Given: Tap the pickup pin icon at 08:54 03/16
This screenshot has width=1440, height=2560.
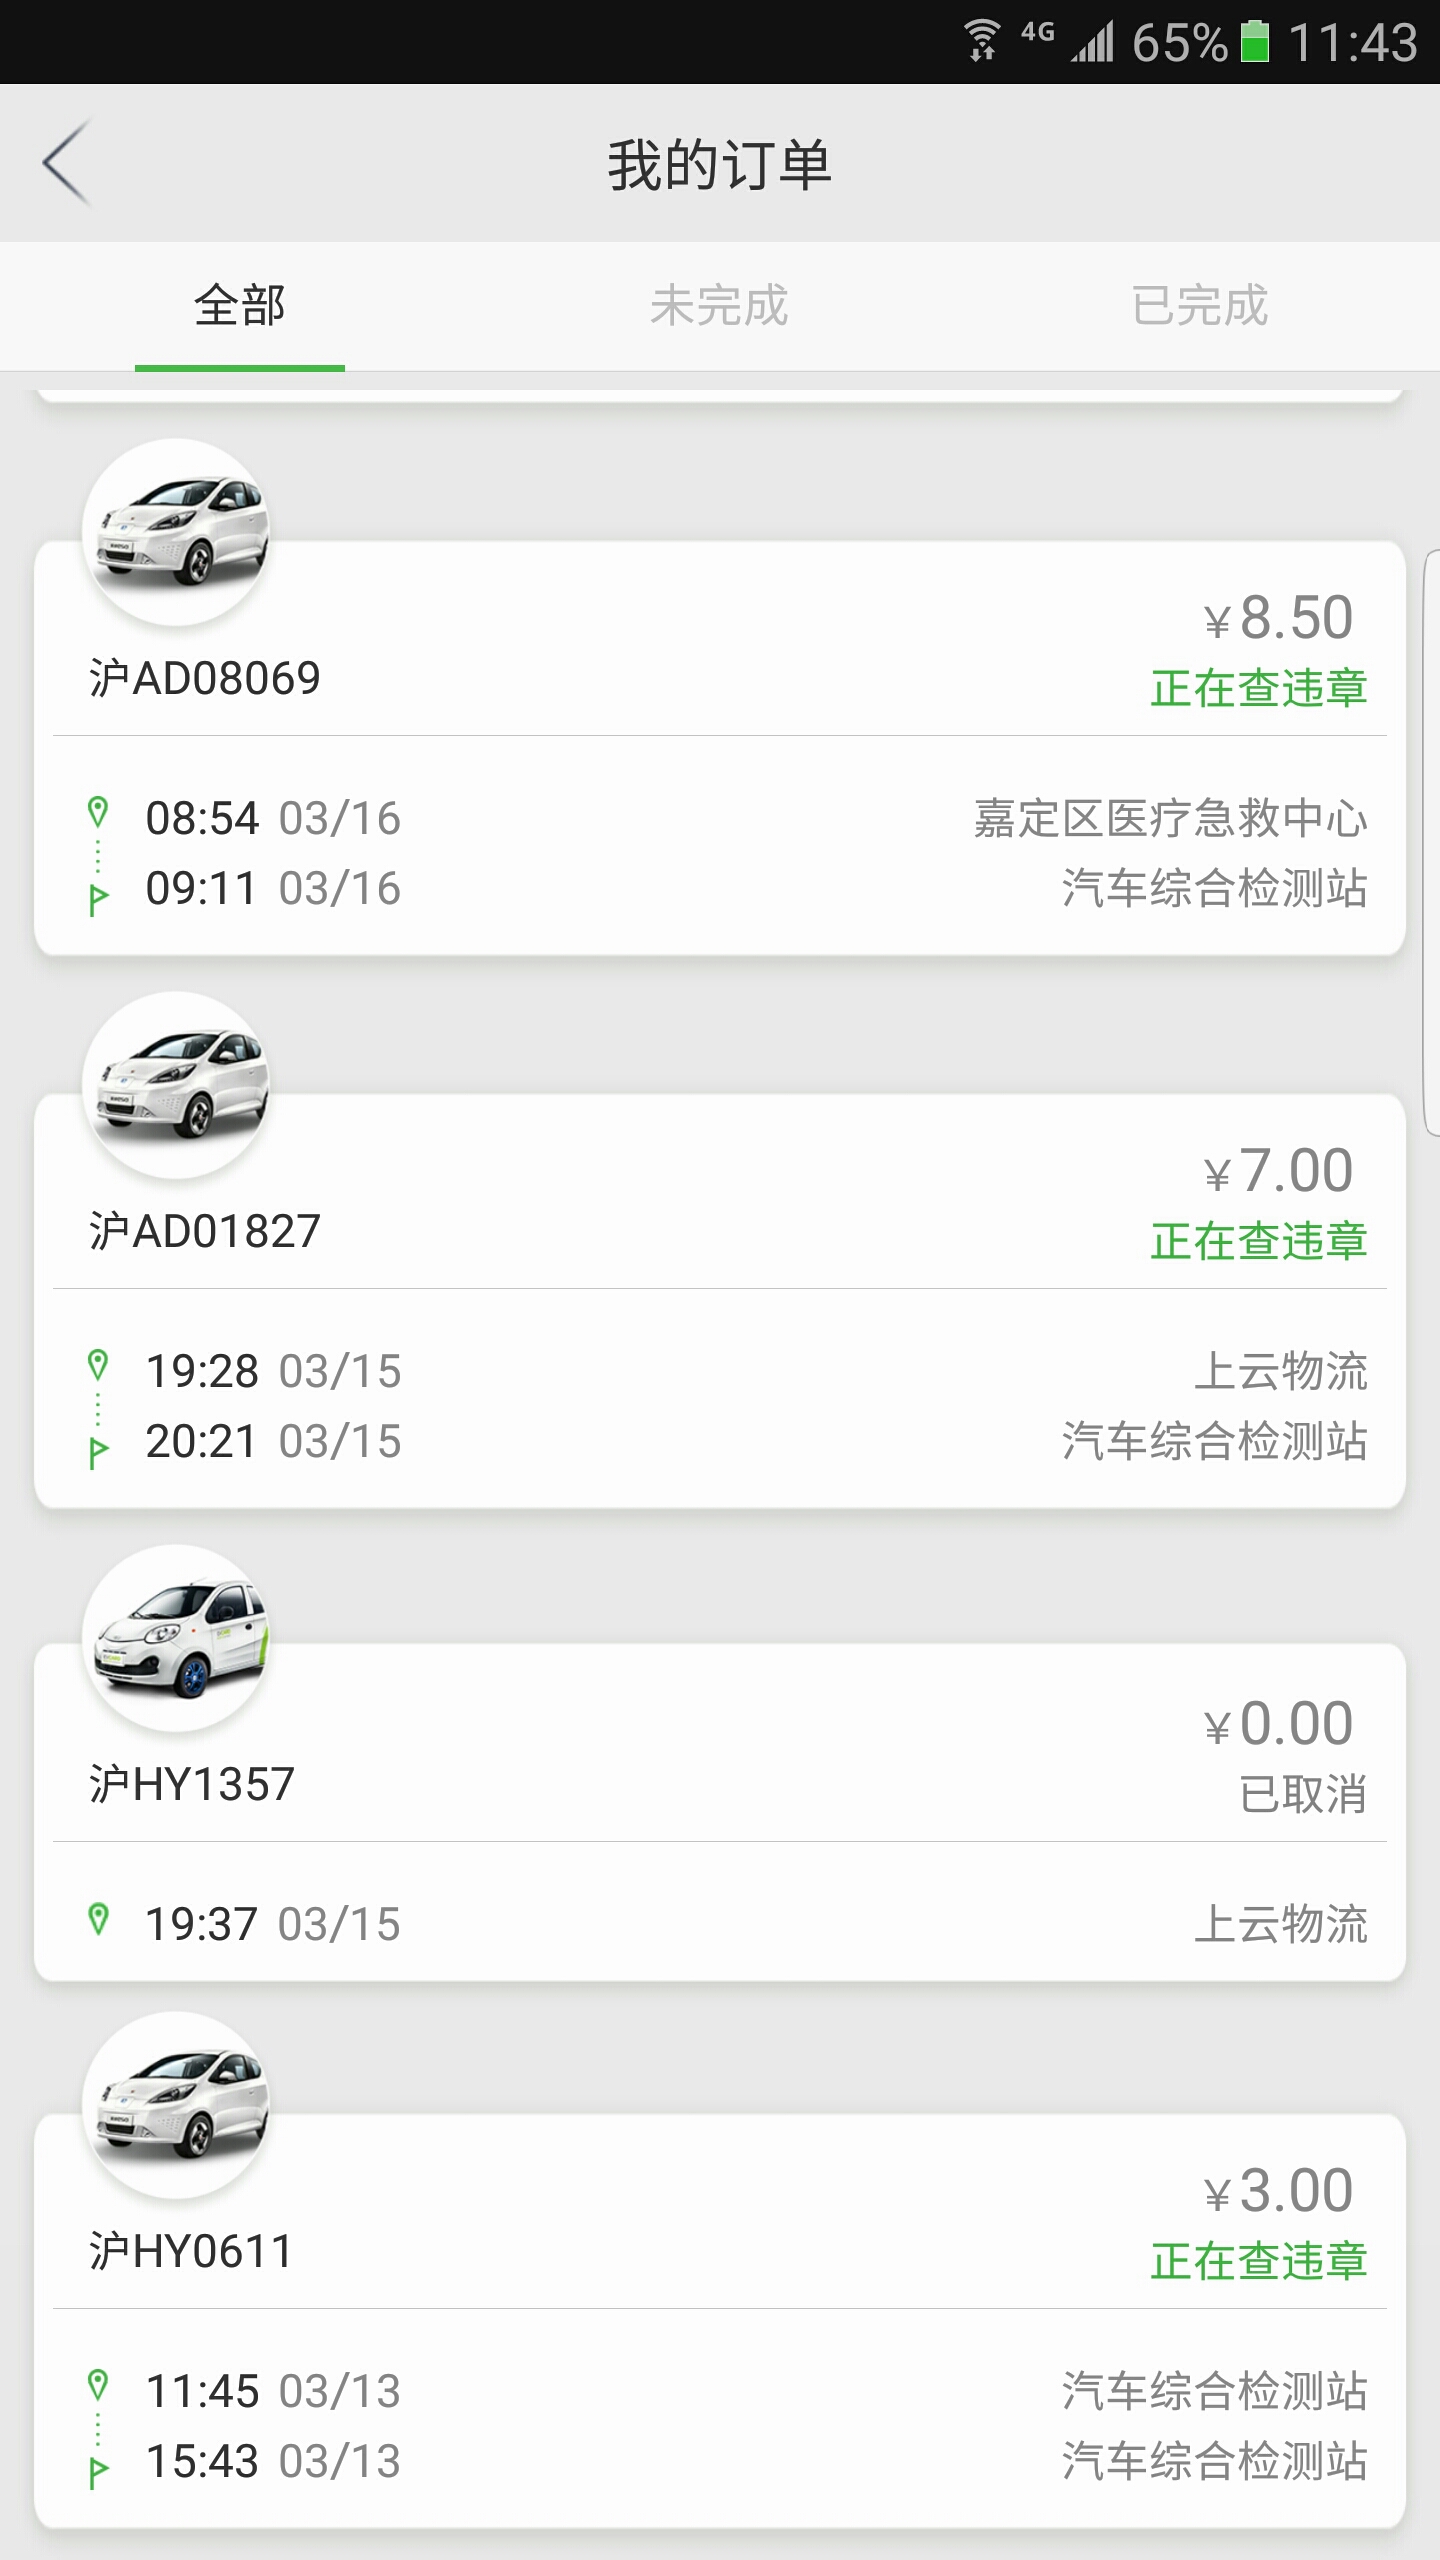Looking at the screenshot, I should point(98,812).
